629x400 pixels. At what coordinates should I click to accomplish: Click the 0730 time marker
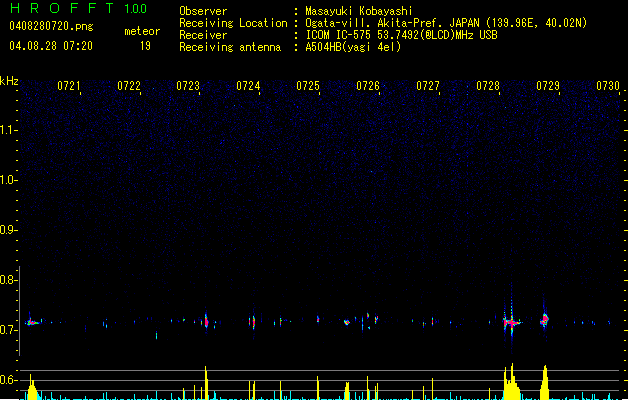[x=608, y=86]
